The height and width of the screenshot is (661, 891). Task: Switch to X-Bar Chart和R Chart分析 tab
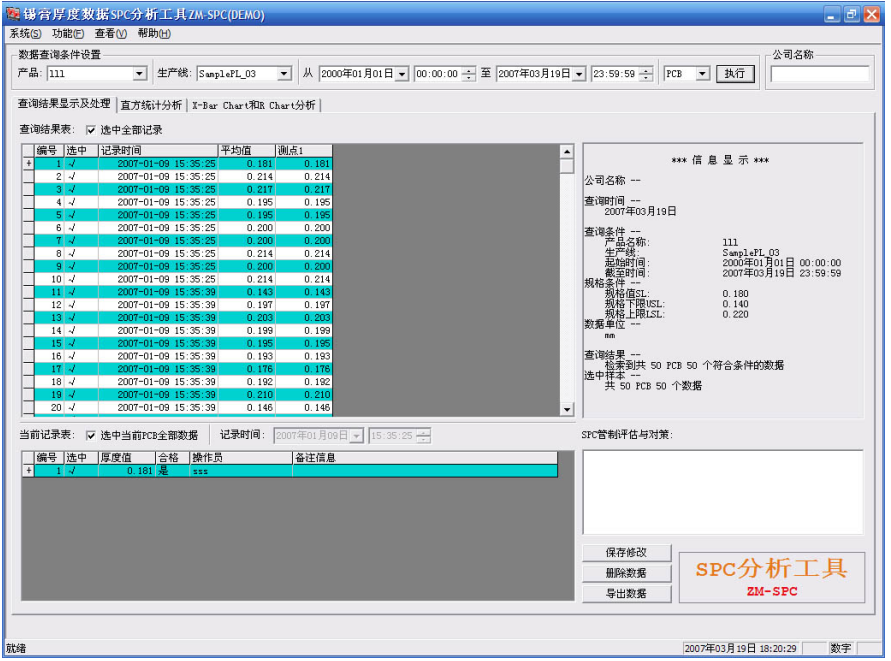coord(254,105)
